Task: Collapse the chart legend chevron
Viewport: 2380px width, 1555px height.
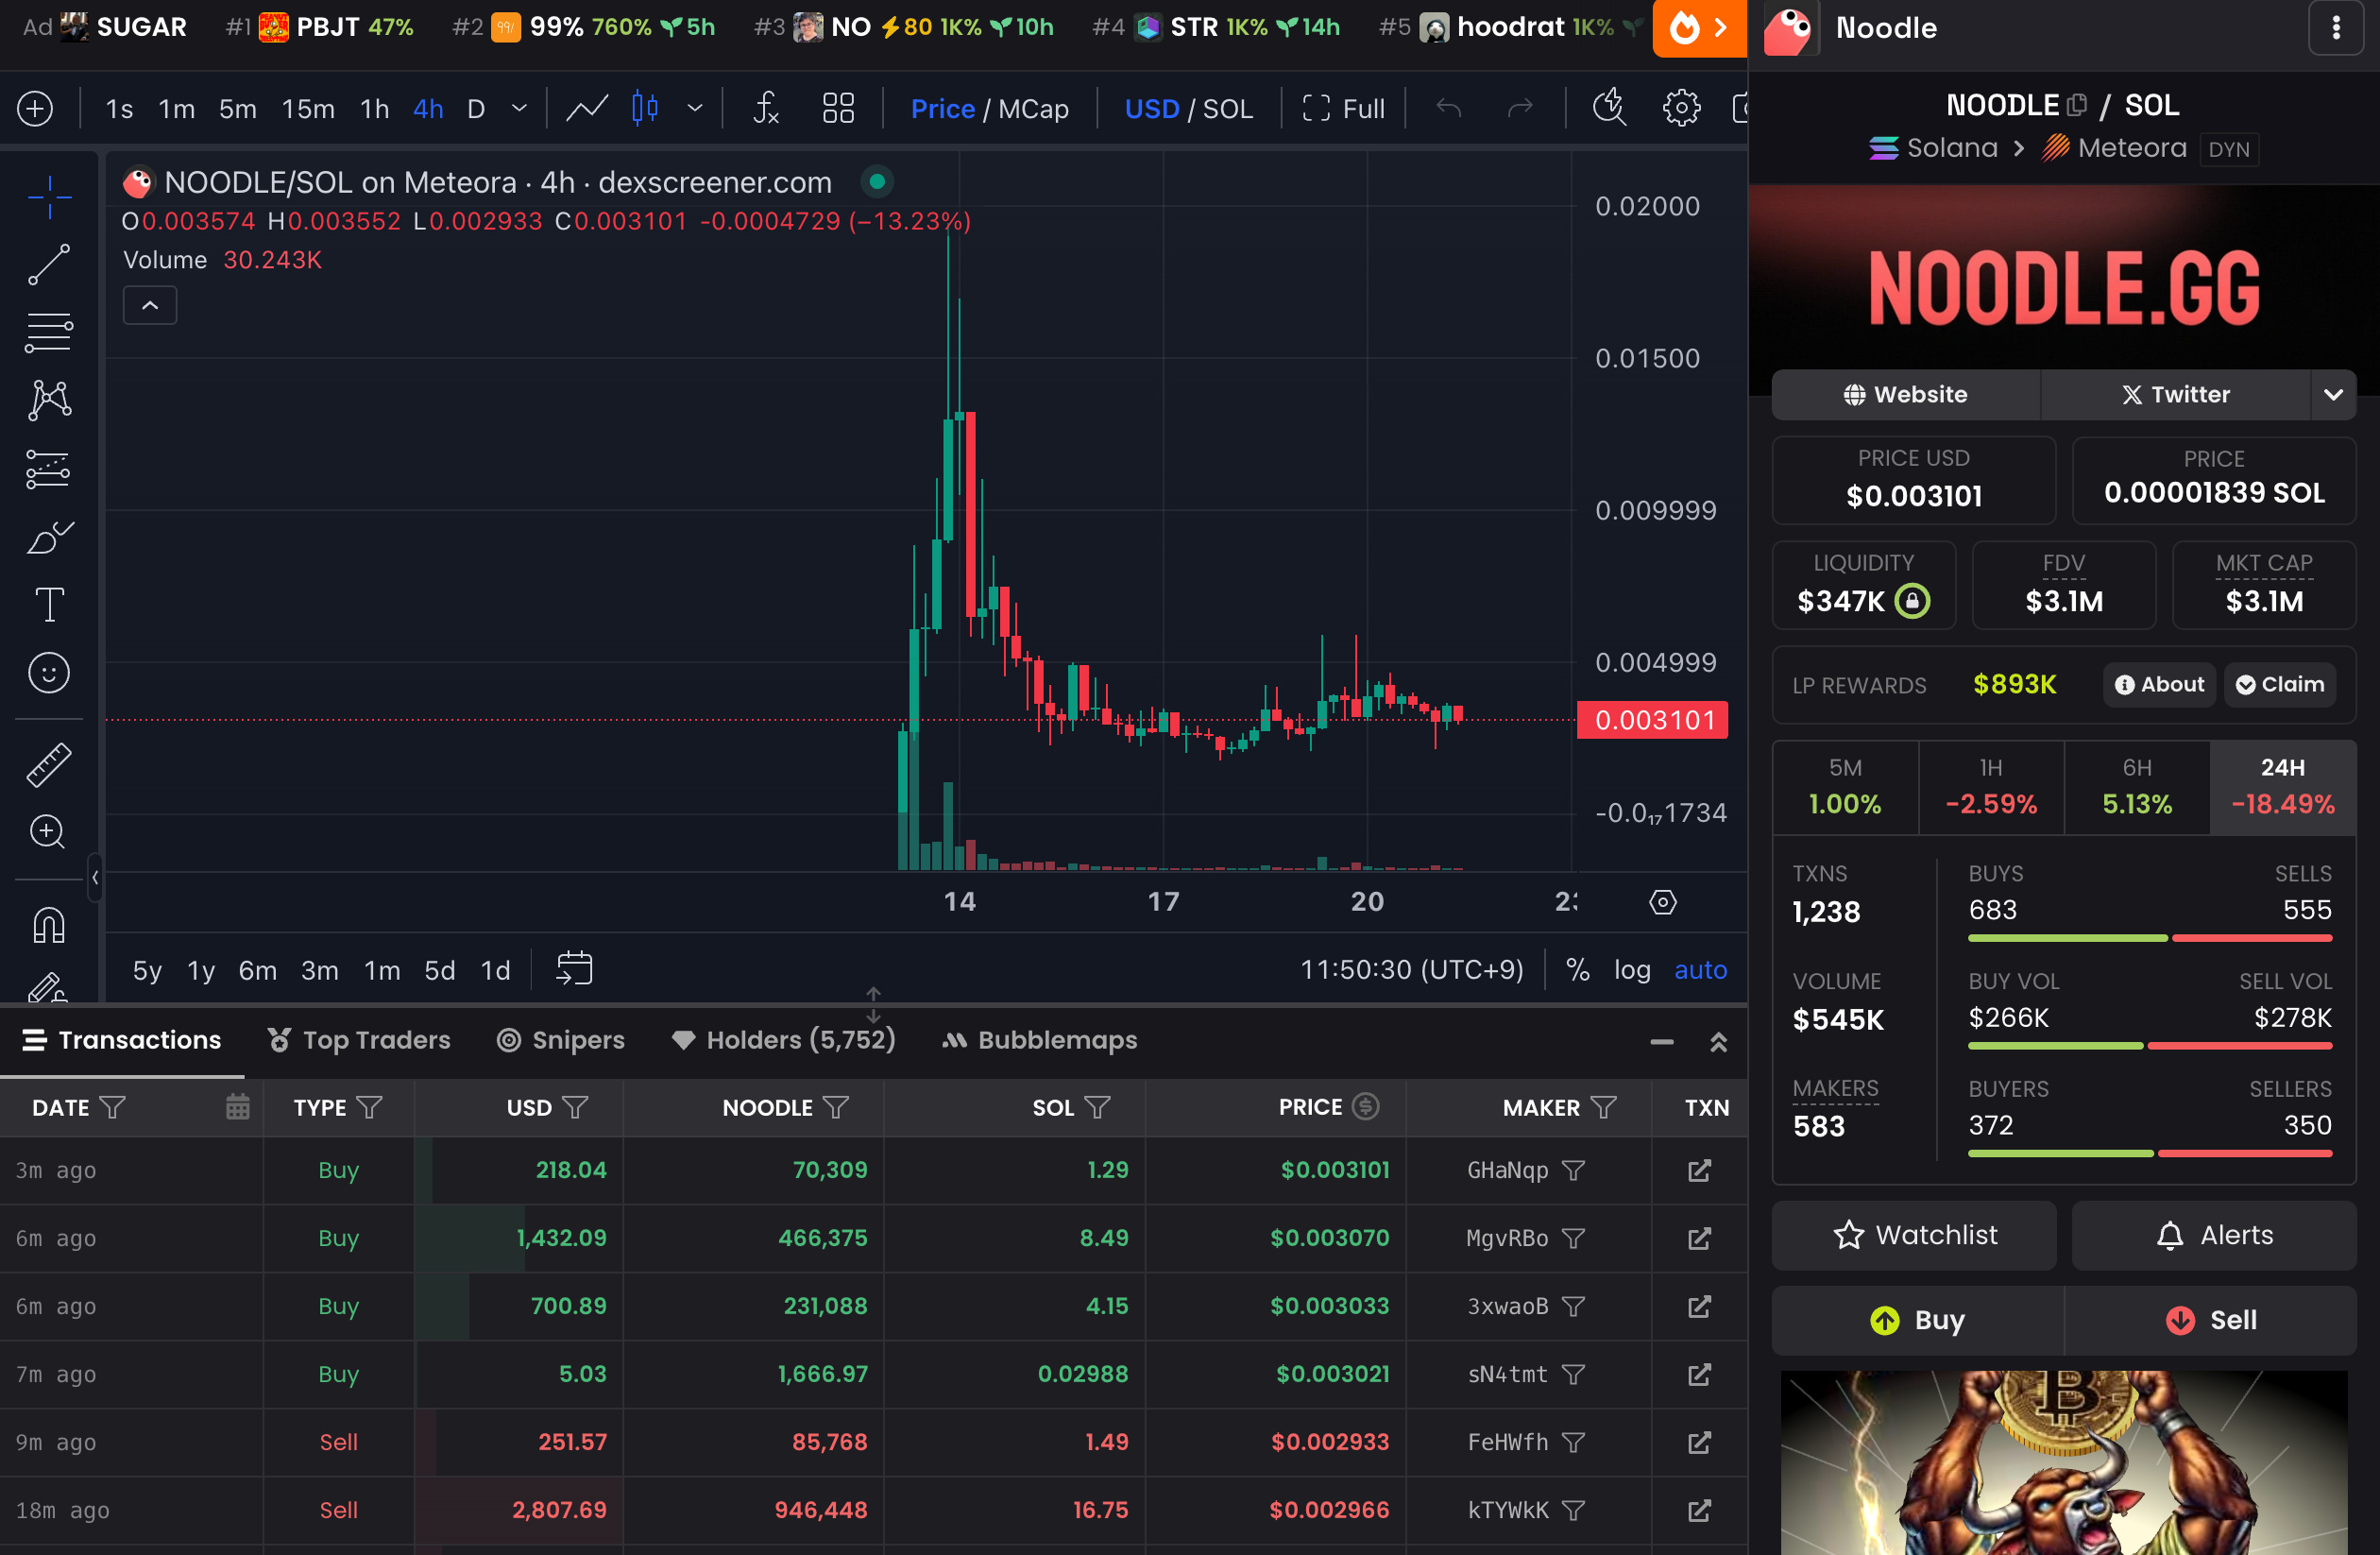Action: (150, 305)
